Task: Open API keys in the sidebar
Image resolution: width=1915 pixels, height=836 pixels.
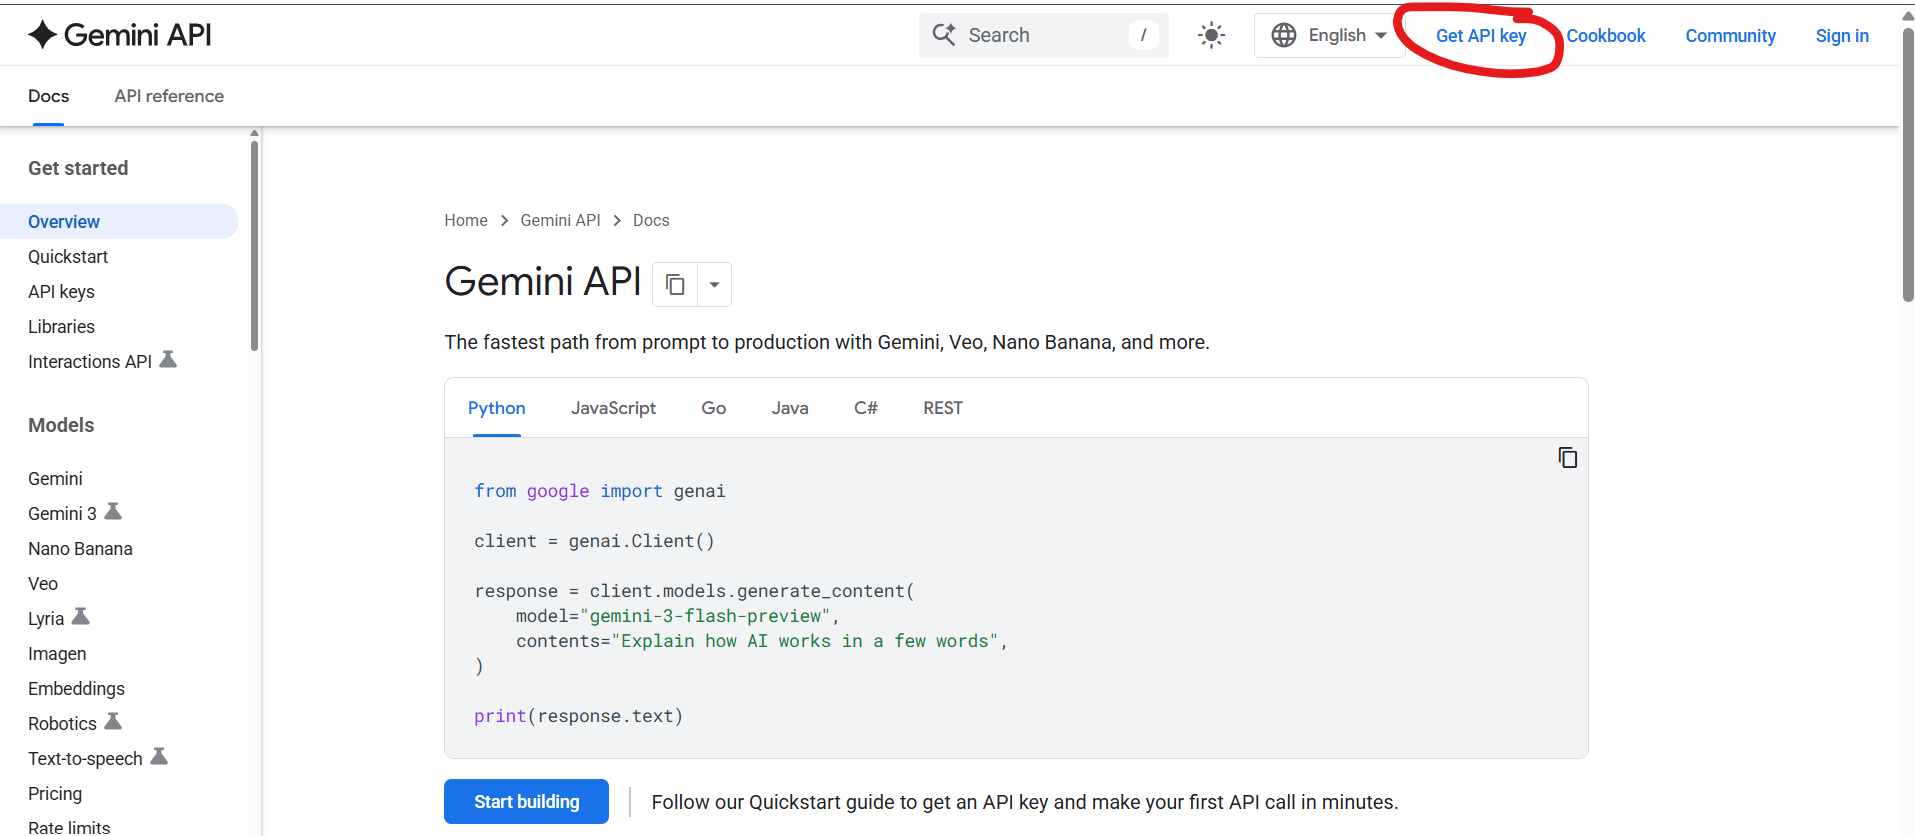Action: [x=61, y=292]
